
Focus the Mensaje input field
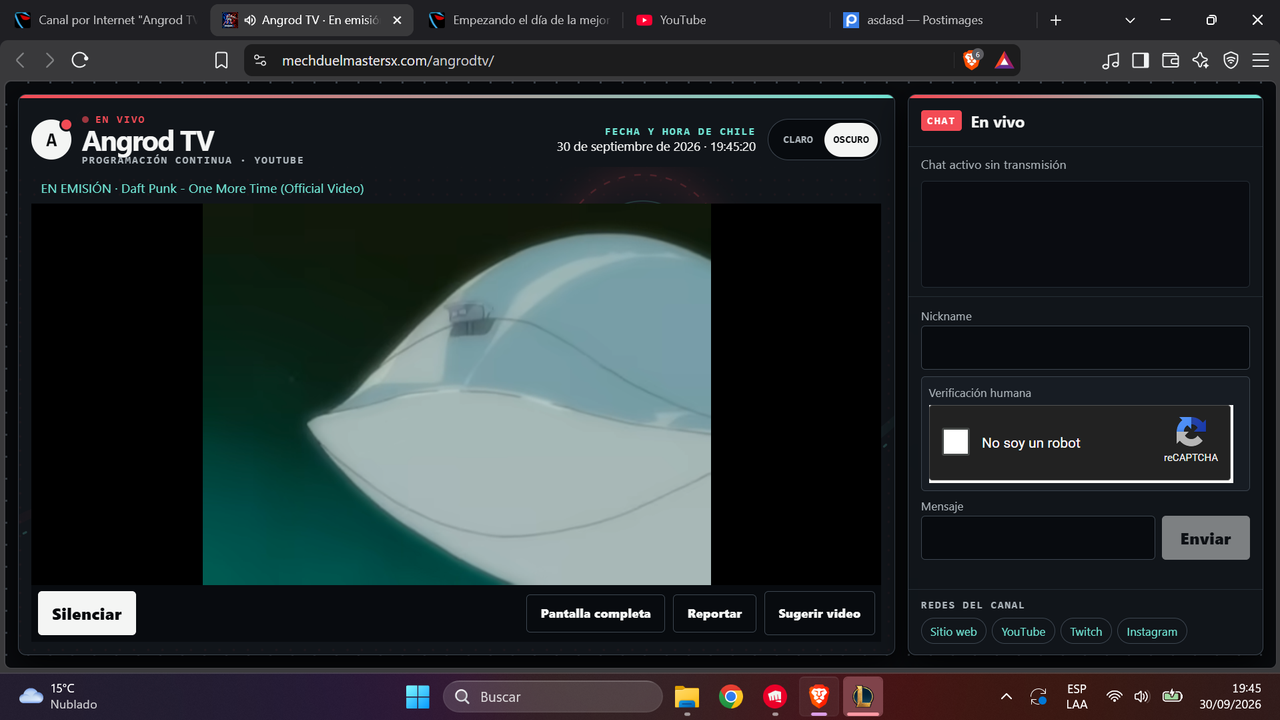(x=1038, y=538)
